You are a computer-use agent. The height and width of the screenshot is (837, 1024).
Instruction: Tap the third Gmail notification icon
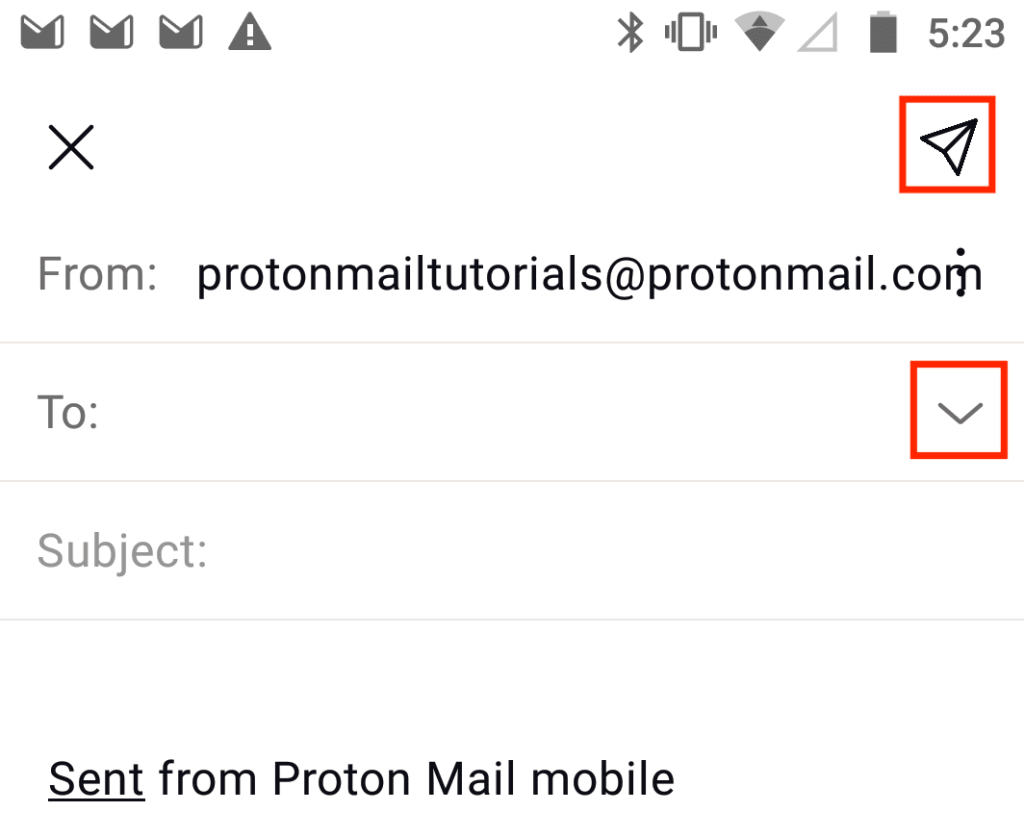coord(181,33)
